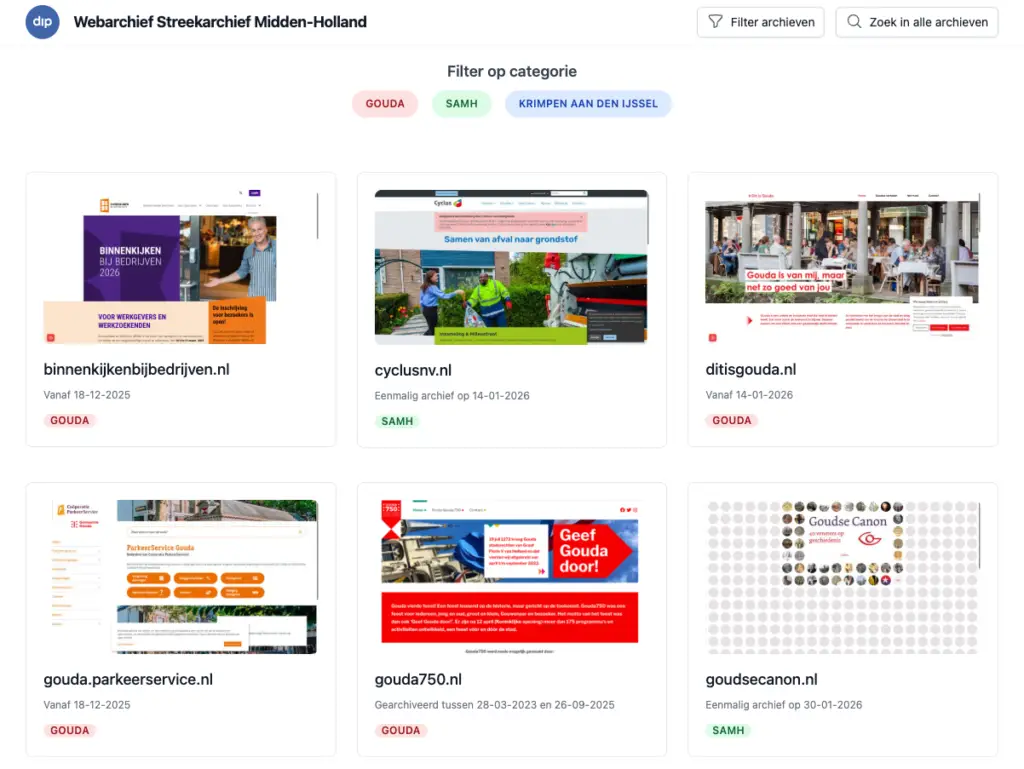Open the Filter archieven button
This screenshot has width=1024, height=769.
click(x=761, y=22)
